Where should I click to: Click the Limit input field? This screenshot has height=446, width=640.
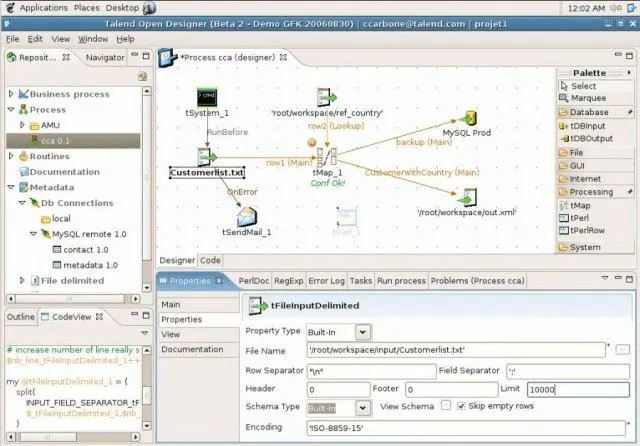[x=578, y=390]
